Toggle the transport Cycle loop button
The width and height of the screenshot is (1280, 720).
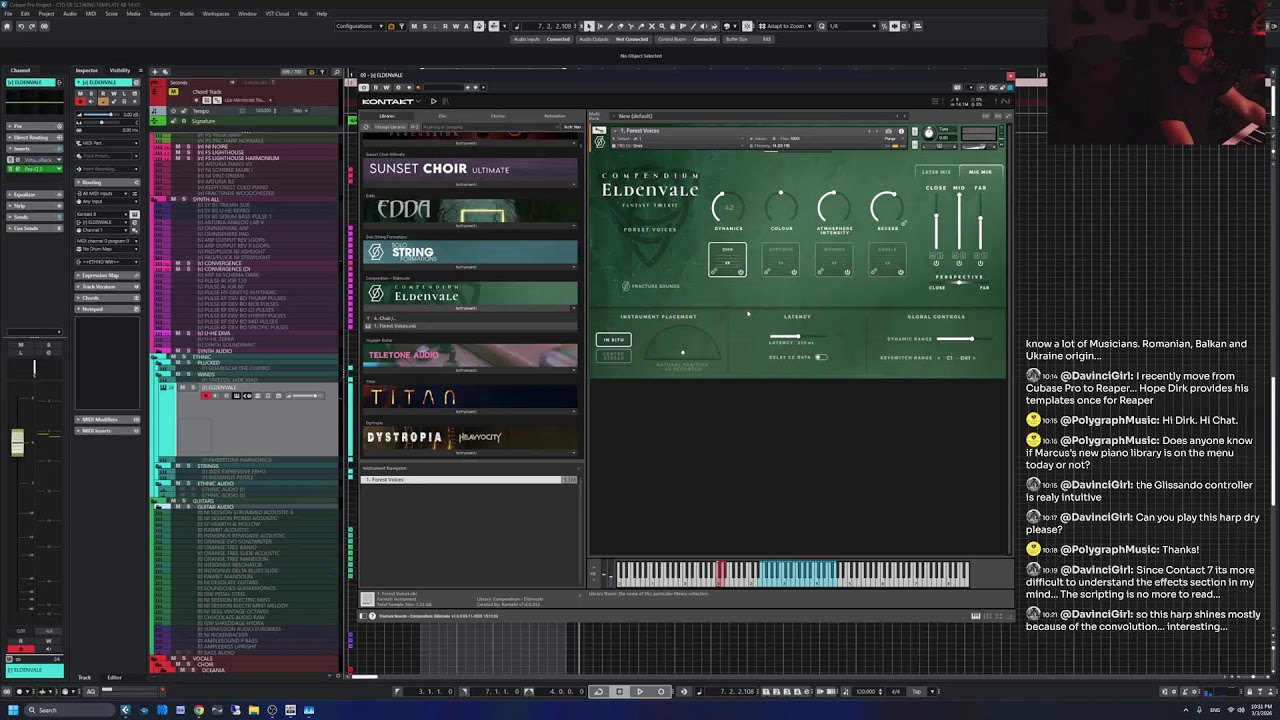pos(598,691)
